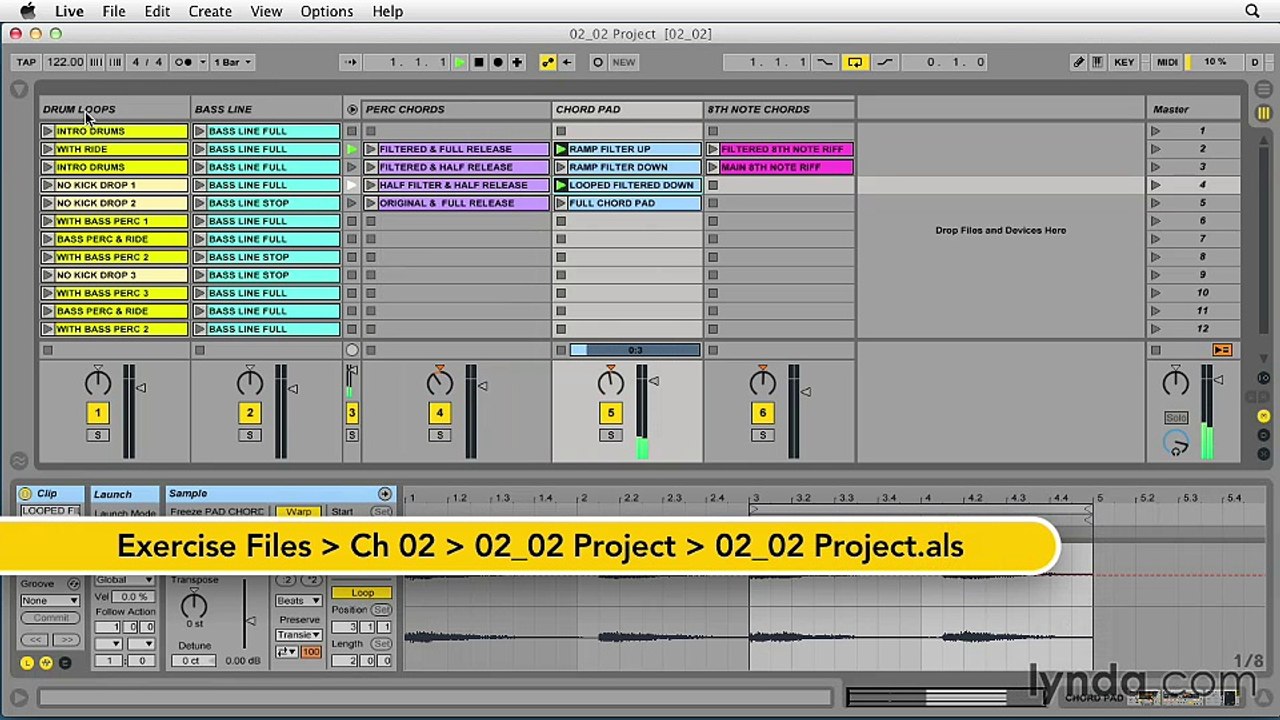Launch master scene 1
The image size is (1280, 720).
click(1156, 131)
